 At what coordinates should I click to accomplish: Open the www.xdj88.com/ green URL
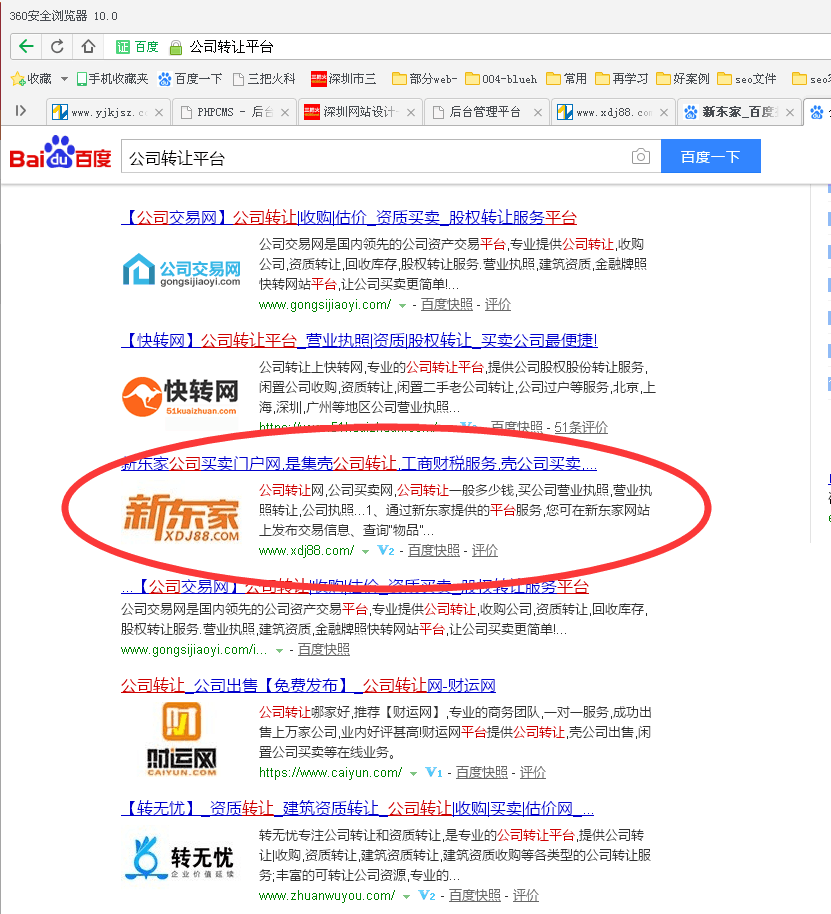tap(306, 550)
